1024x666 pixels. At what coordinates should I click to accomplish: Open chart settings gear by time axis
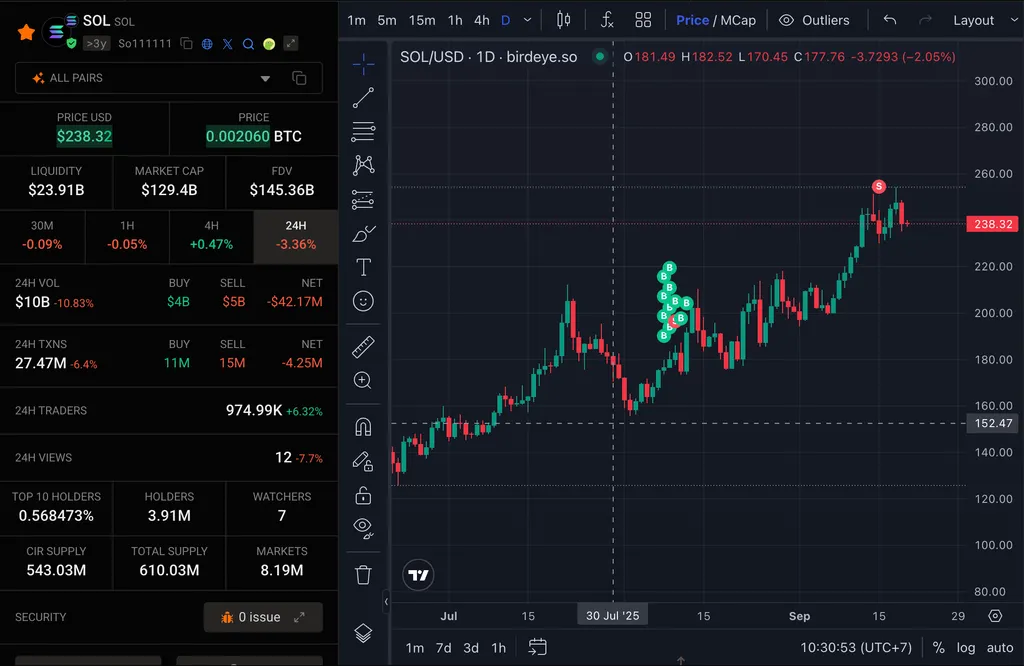coord(995,616)
